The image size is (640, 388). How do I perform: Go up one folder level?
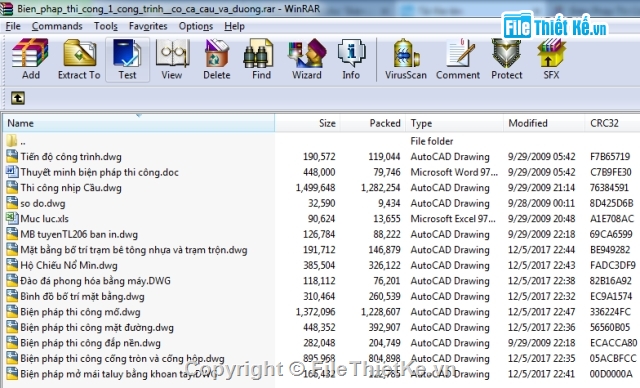pyautogui.click(x=18, y=98)
